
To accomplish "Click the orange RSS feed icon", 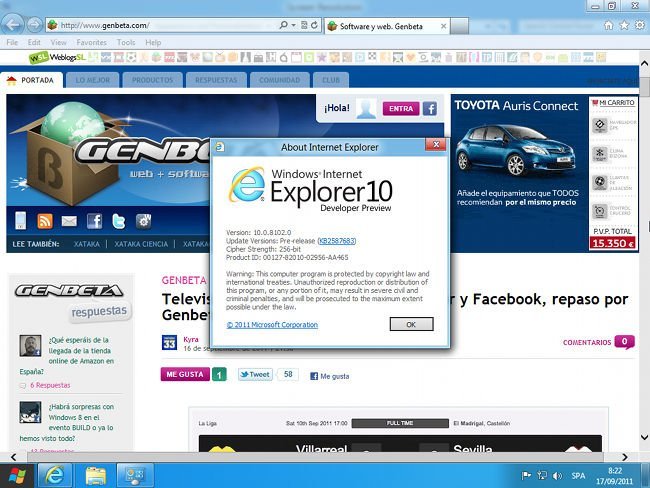I will pyautogui.click(x=45, y=221).
